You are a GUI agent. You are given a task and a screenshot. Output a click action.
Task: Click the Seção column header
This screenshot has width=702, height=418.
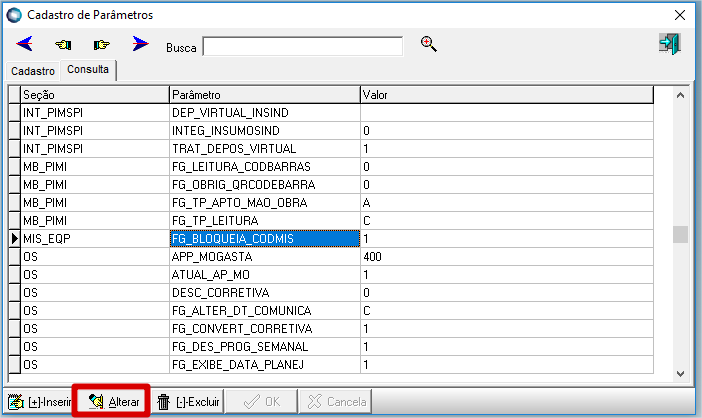95,95
